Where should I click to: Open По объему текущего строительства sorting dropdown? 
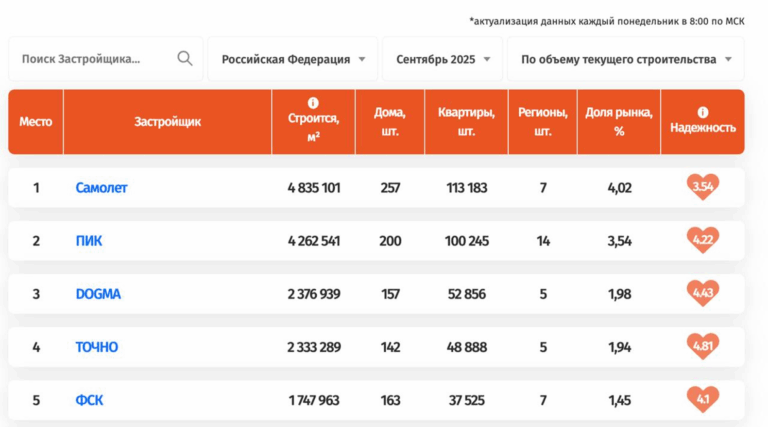625,59
